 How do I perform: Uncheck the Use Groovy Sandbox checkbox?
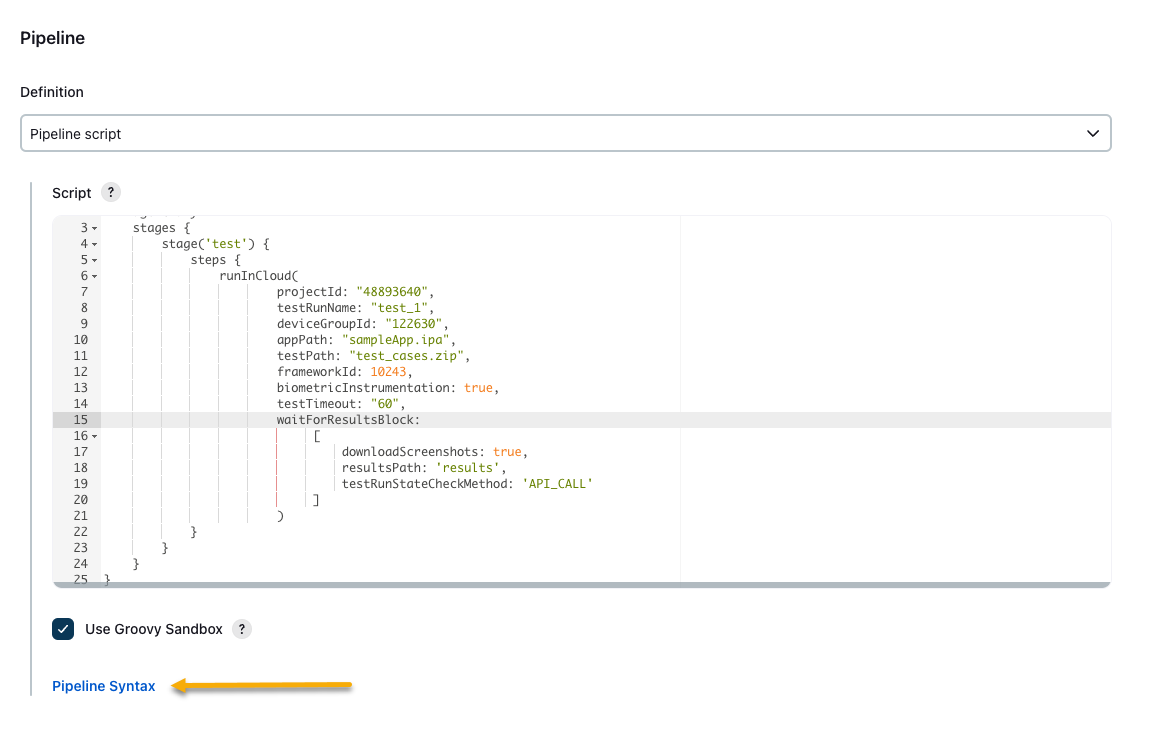pyautogui.click(x=62, y=629)
